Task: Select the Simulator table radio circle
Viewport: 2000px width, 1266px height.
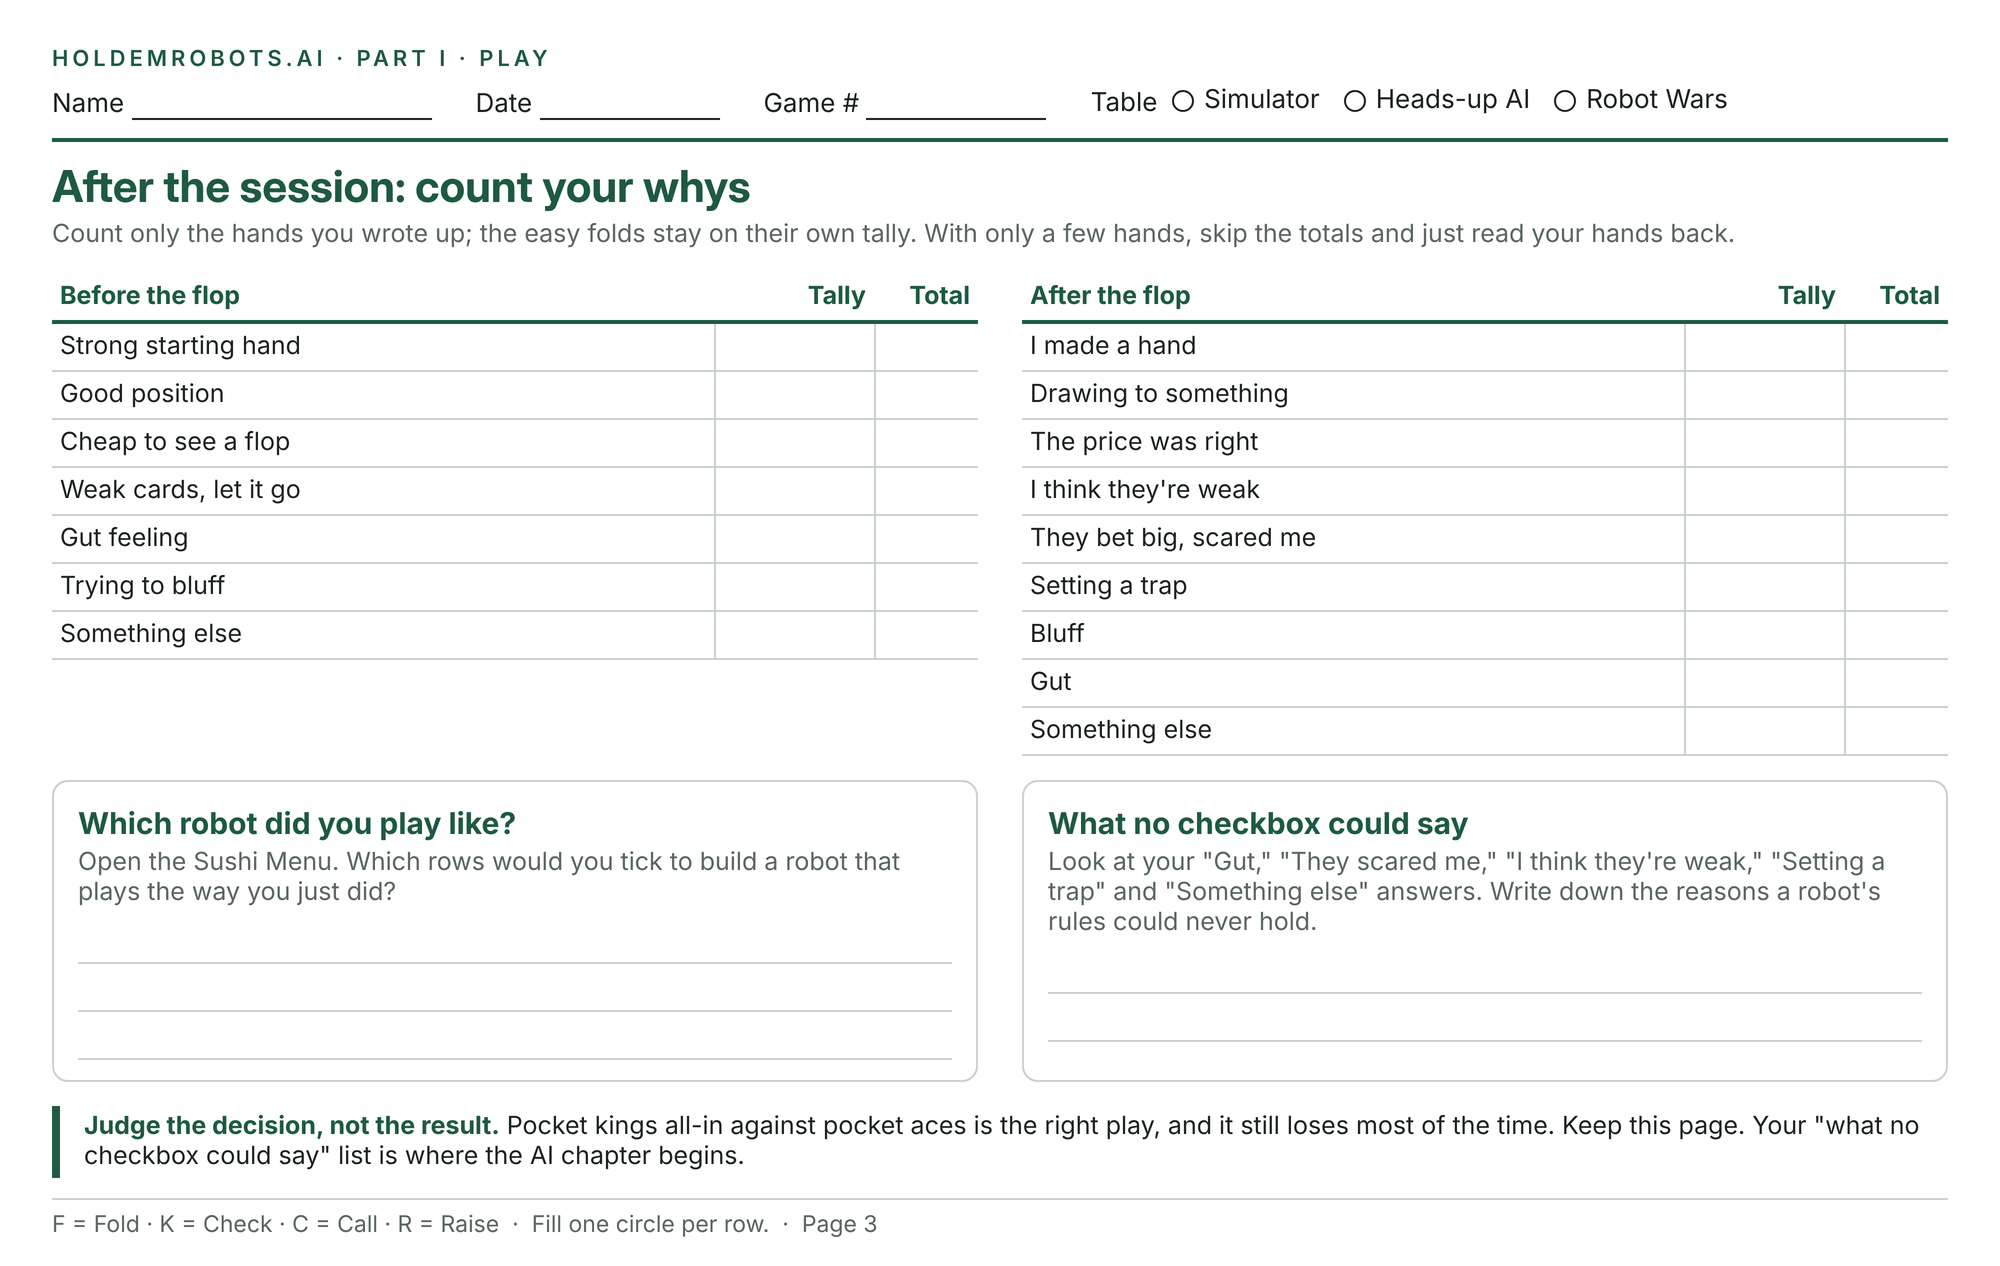Action: pyautogui.click(x=1183, y=101)
